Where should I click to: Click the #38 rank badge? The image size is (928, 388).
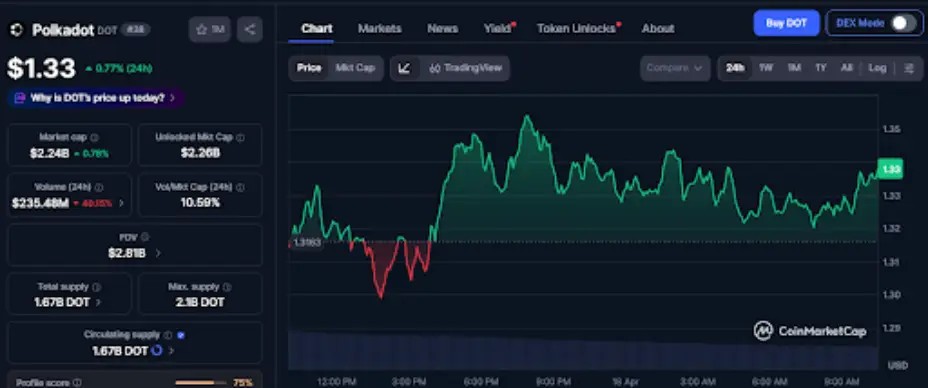tap(136, 29)
